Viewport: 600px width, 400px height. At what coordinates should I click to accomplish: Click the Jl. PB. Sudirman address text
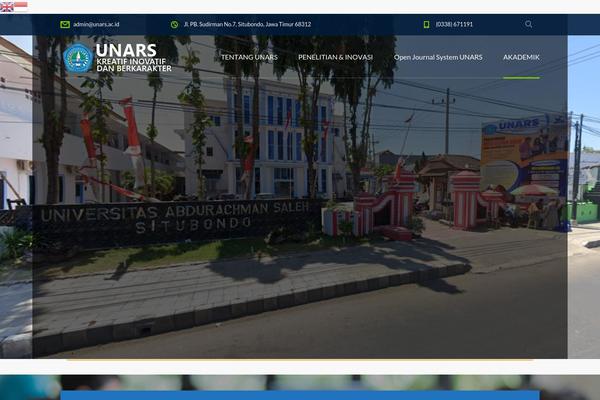pos(247,24)
